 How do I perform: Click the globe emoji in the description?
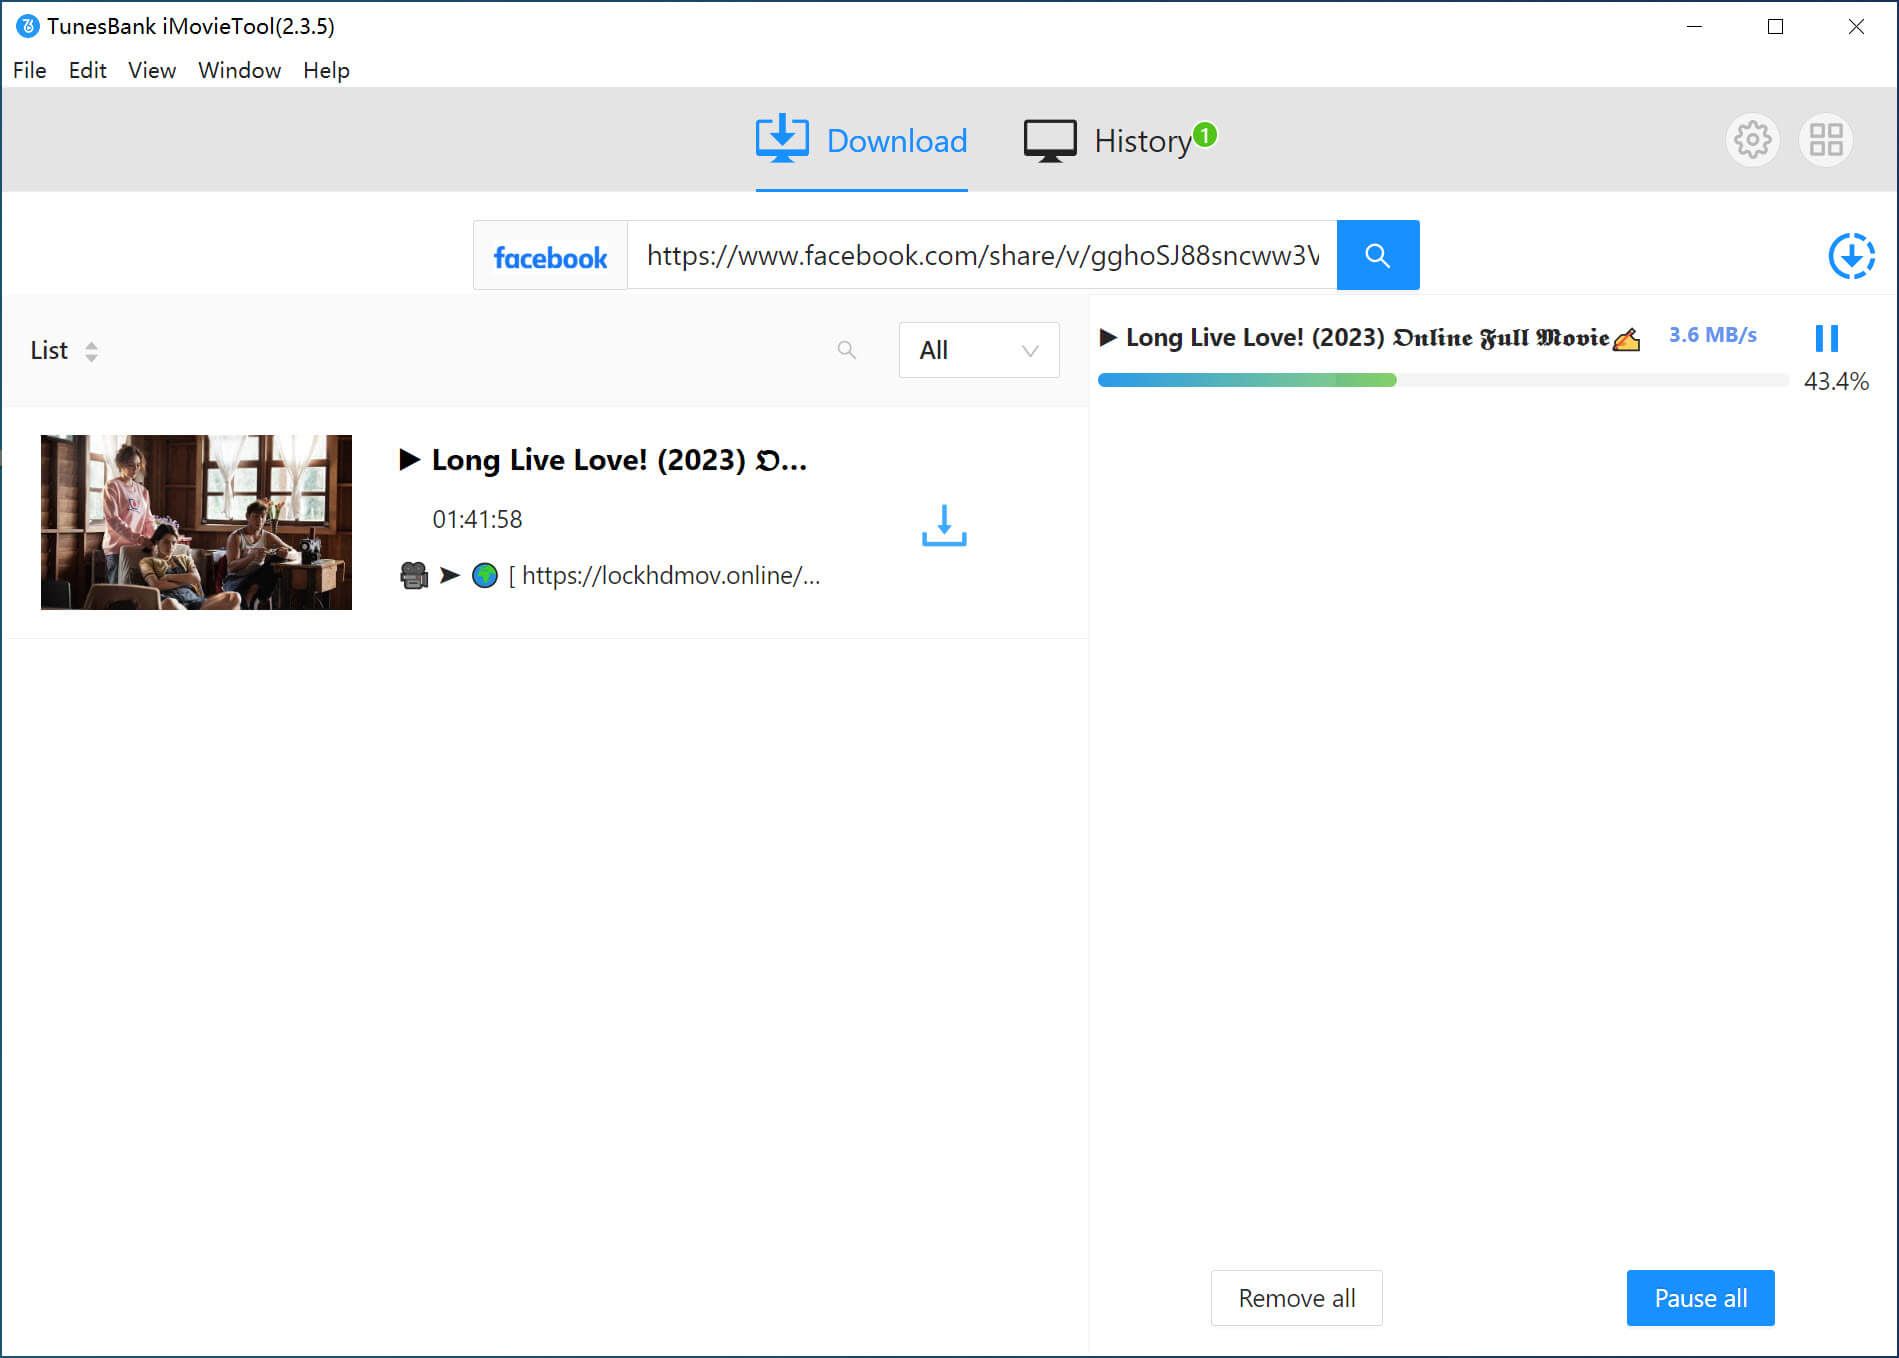click(x=484, y=575)
